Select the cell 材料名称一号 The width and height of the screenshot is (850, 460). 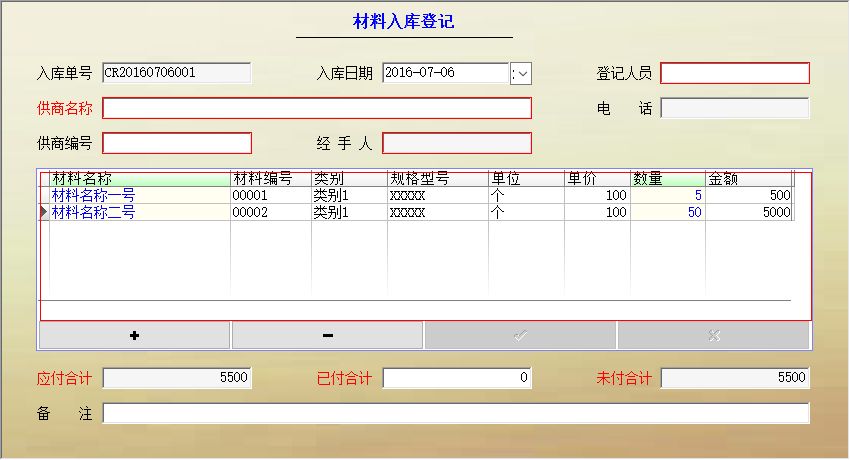click(x=140, y=195)
